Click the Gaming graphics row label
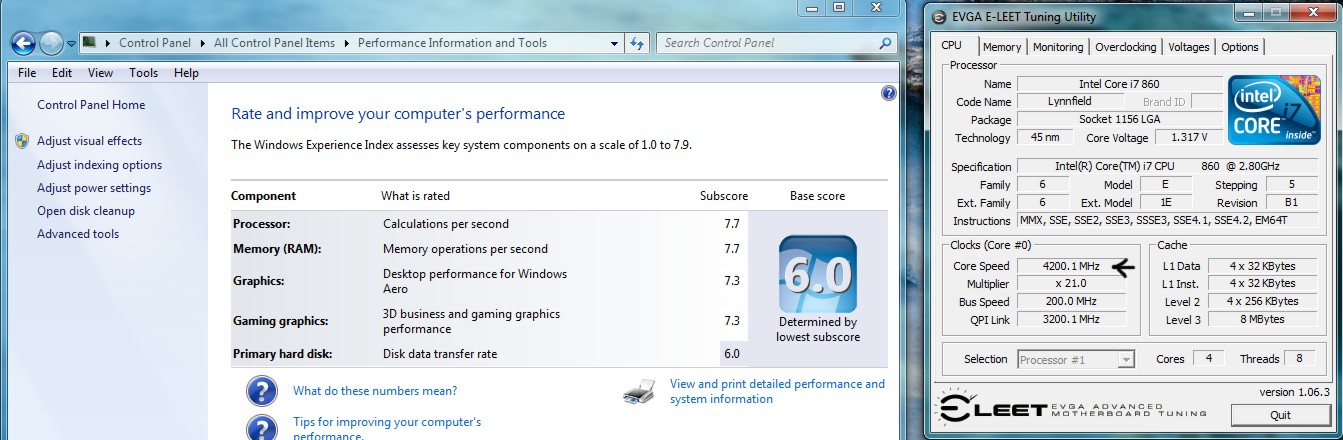Image resolution: width=1343 pixels, height=440 pixels. click(281, 321)
